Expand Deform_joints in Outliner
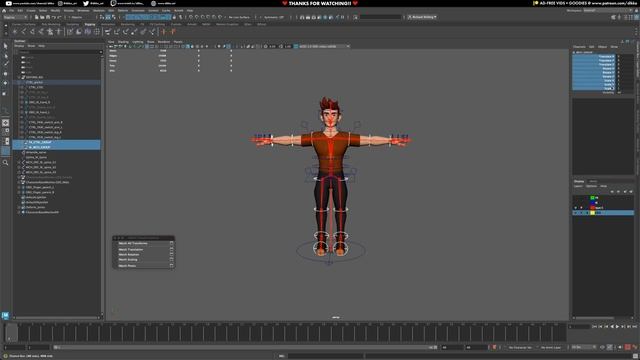Viewport: 640px width, 360px height. point(19,207)
